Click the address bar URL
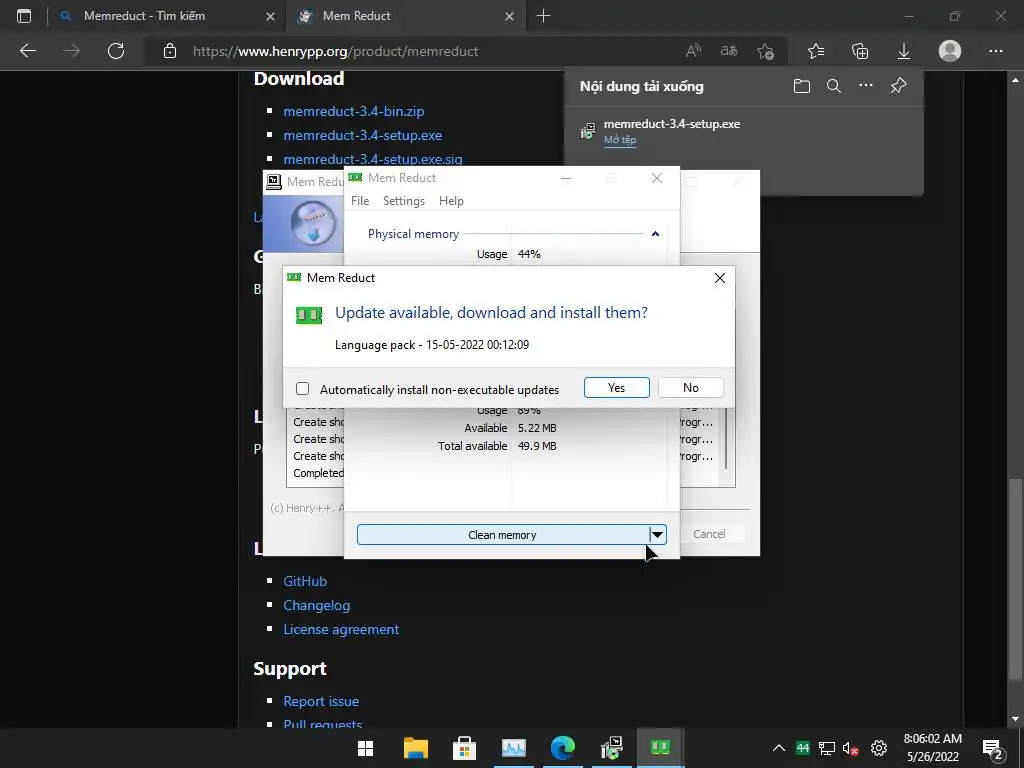 pos(336,51)
